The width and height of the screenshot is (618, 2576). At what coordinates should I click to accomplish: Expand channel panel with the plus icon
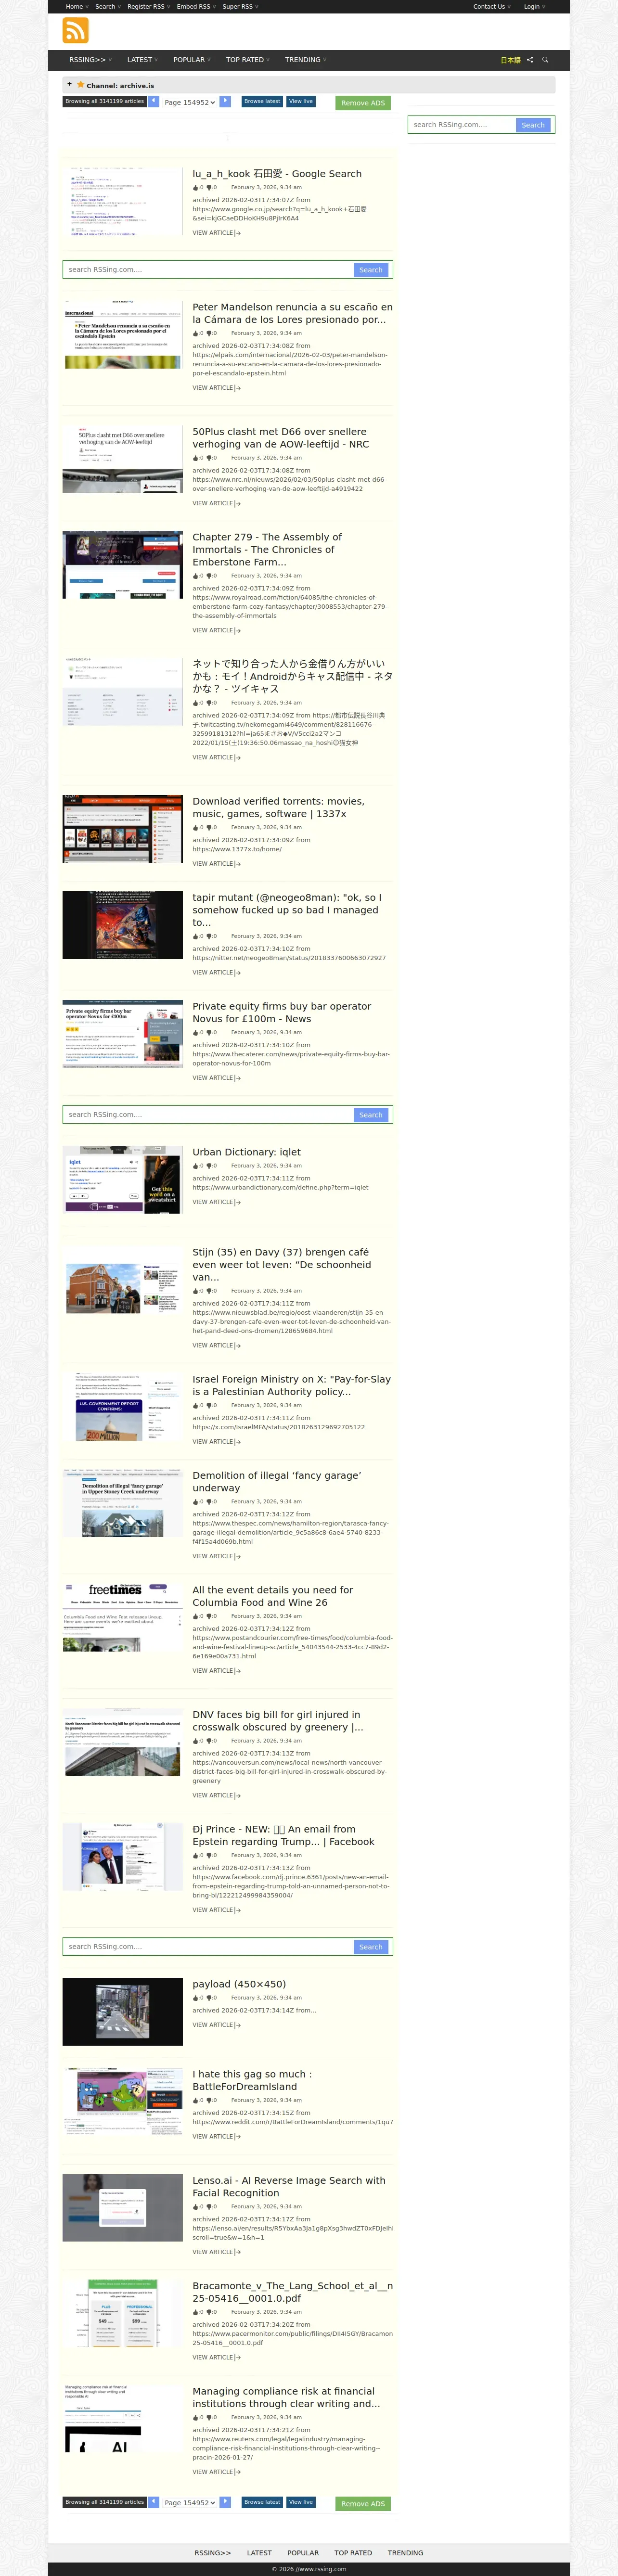point(69,85)
